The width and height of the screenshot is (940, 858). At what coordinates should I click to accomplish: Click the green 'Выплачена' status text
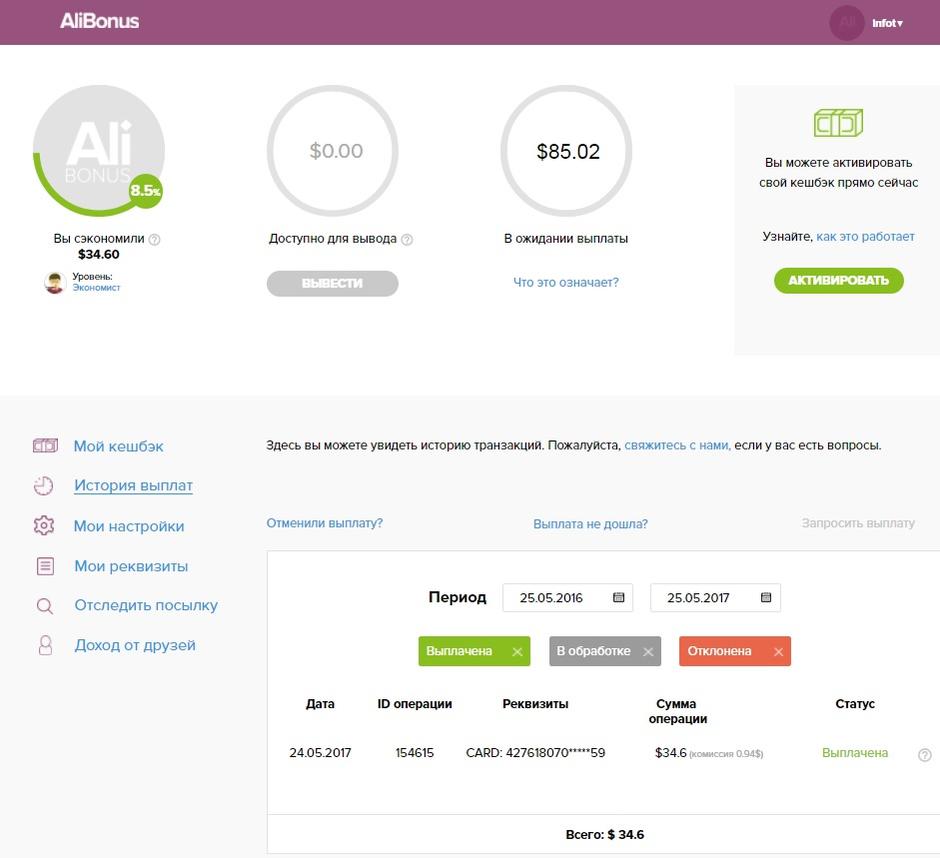[x=855, y=753]
